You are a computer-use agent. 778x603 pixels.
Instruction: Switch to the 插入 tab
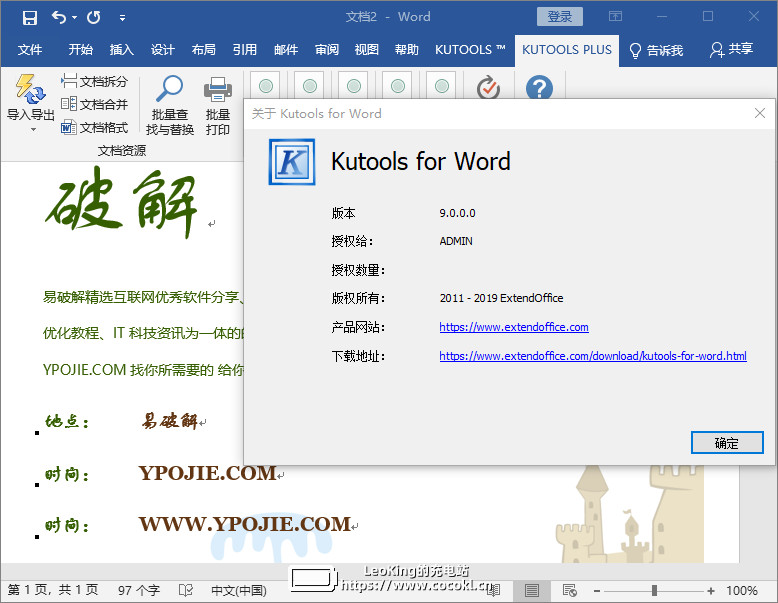[122, 50]
